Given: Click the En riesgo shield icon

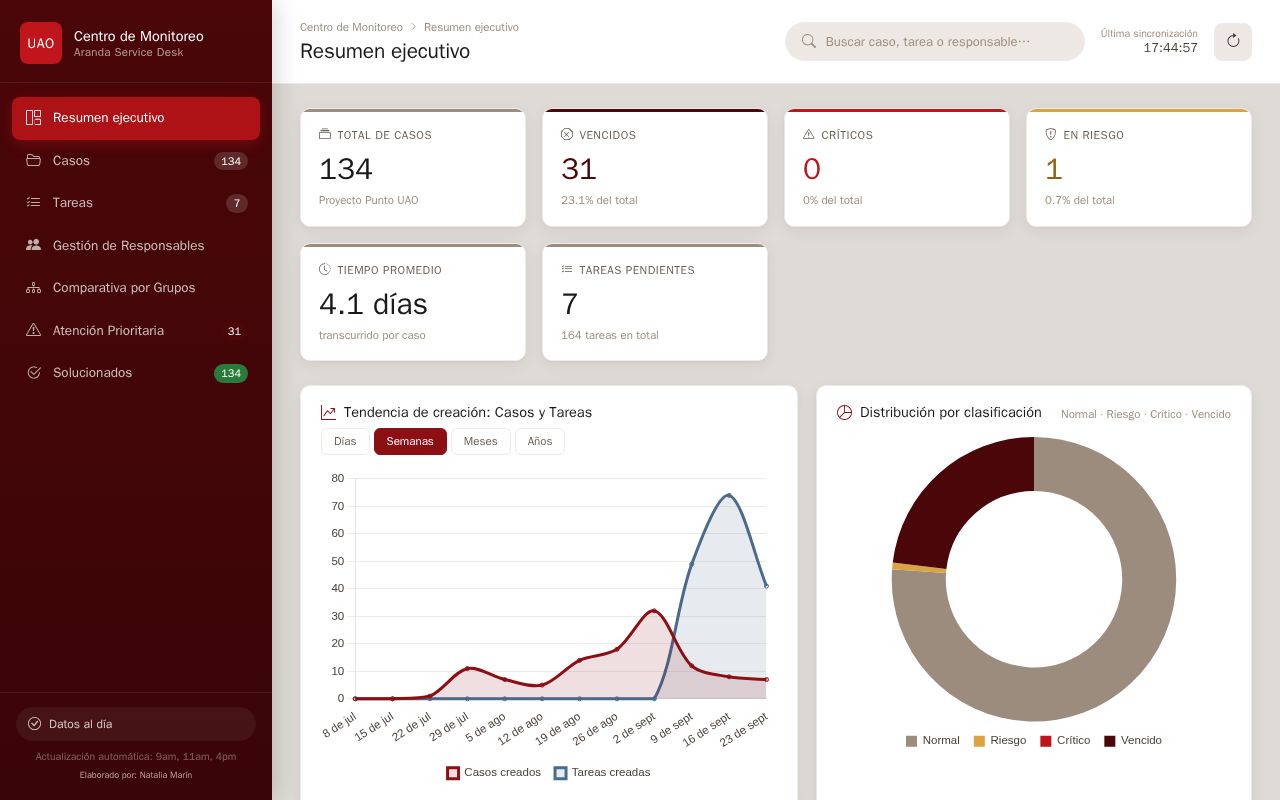Looking at the screenshot, I should coord(1051,135).
